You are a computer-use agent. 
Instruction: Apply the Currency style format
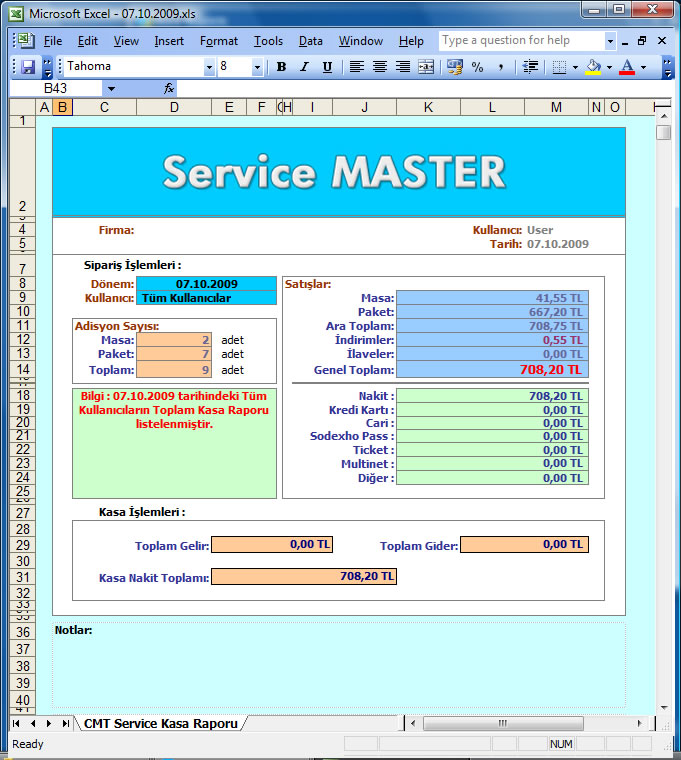[455, 67]
